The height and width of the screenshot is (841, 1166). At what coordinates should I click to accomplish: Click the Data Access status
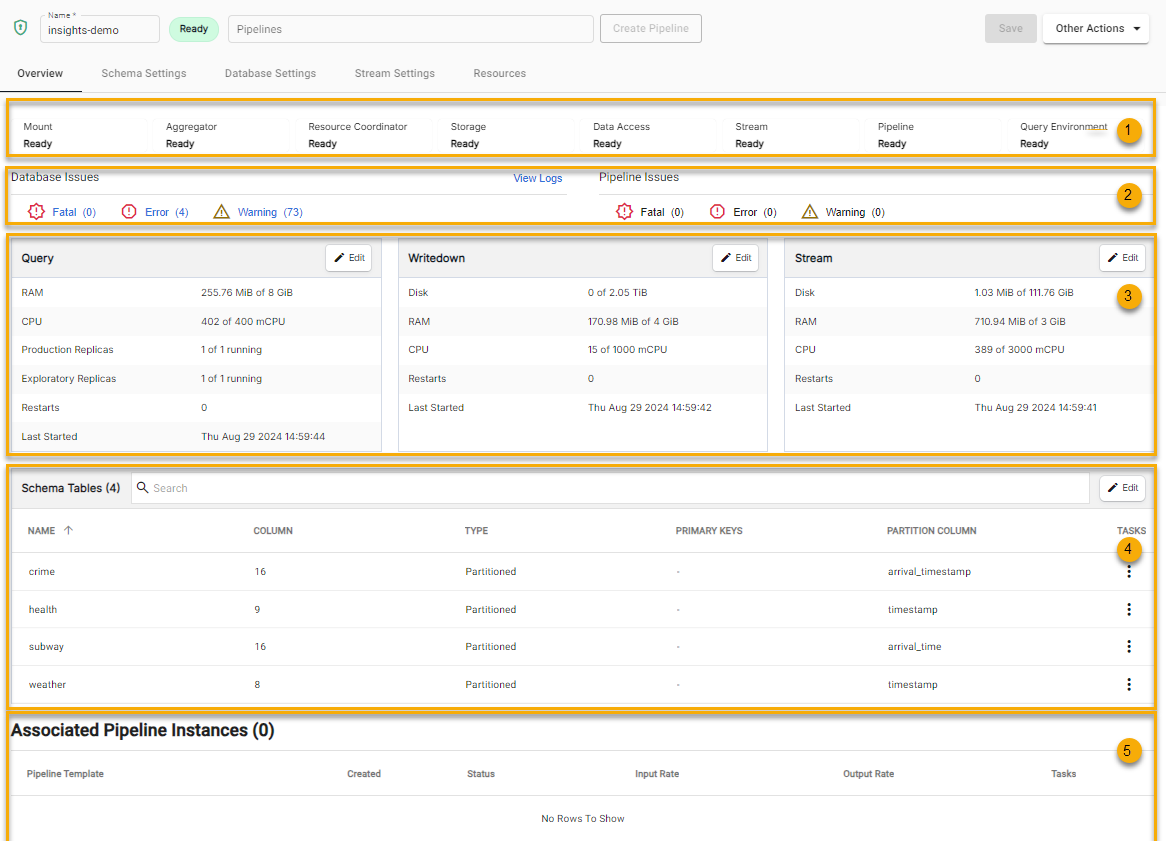pyautogui.click(x=607, y=144)
